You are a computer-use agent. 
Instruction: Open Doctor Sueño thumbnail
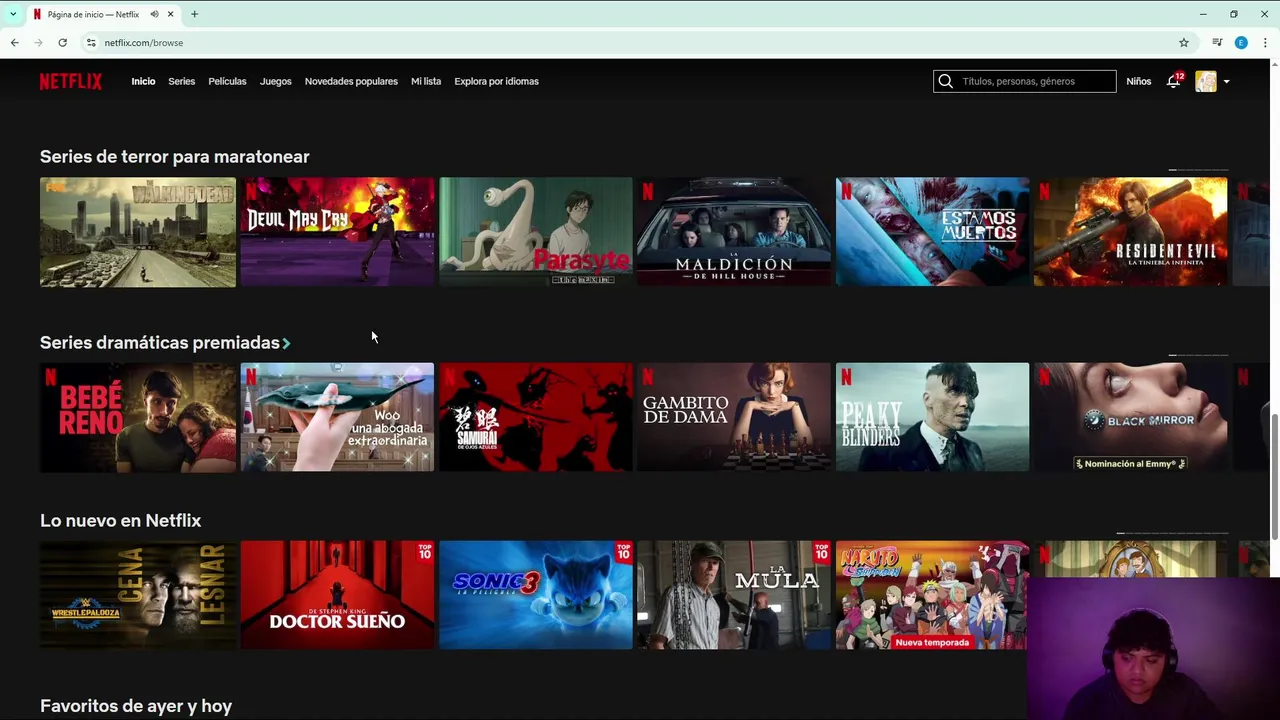[x=337, y=595]
